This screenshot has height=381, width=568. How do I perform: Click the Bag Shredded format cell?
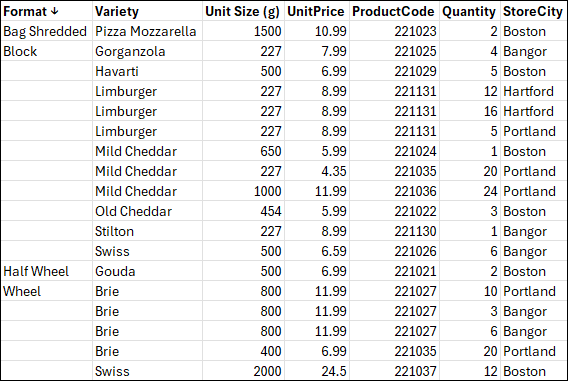coord(47,31)
